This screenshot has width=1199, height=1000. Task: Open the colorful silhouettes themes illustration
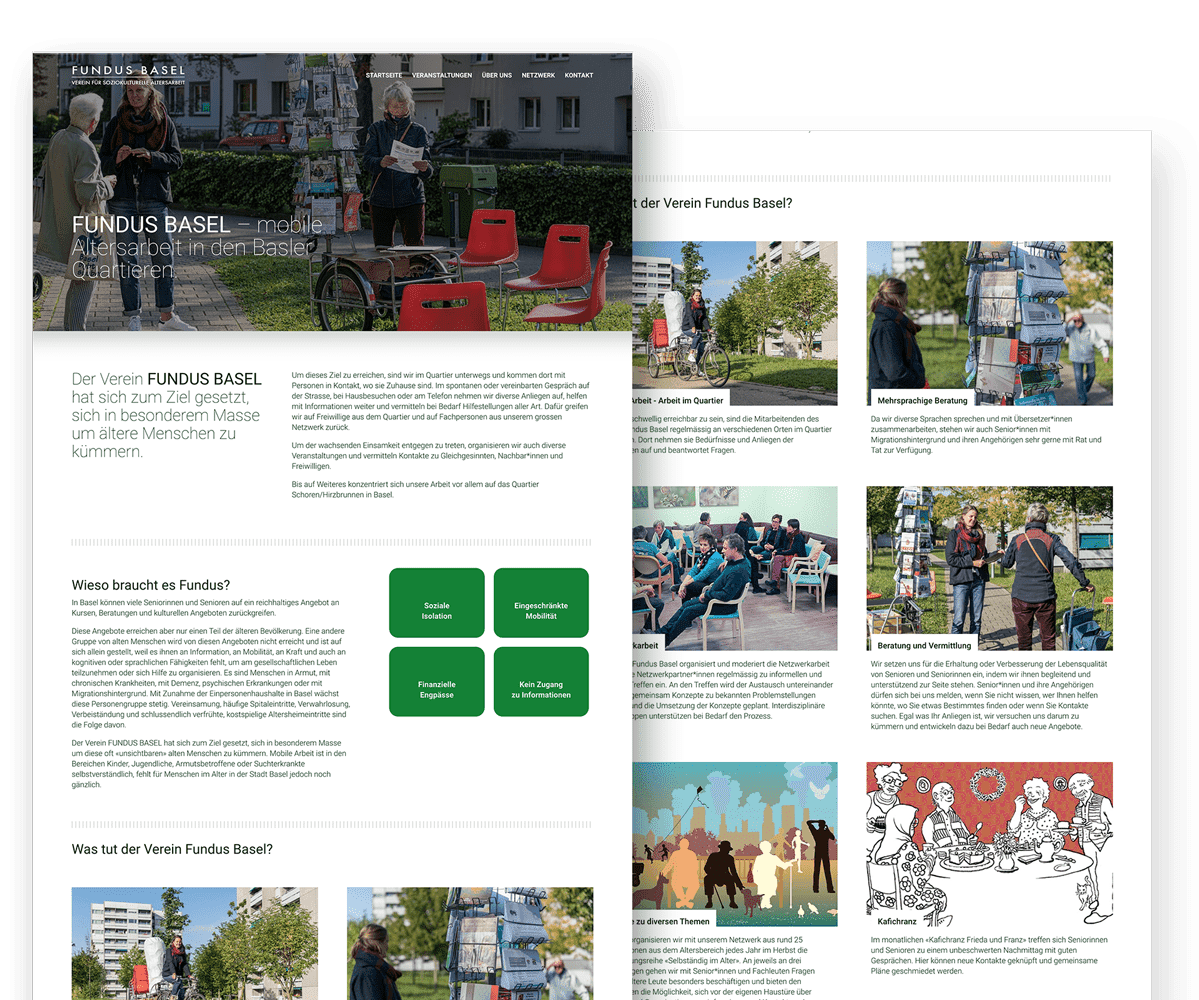pos(735,844)
